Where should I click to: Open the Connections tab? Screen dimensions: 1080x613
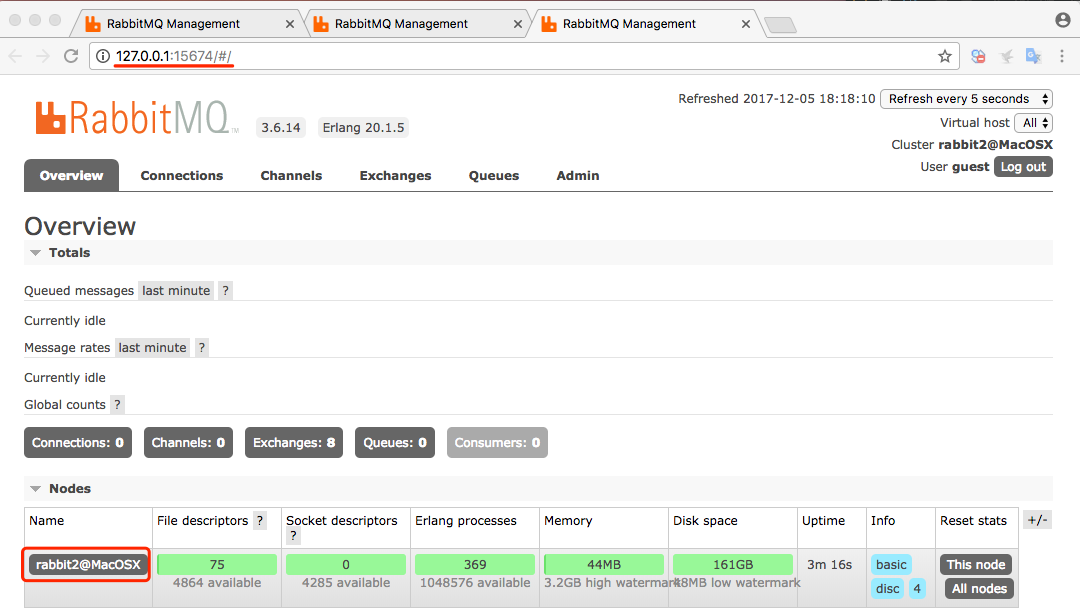click(182, 176)
